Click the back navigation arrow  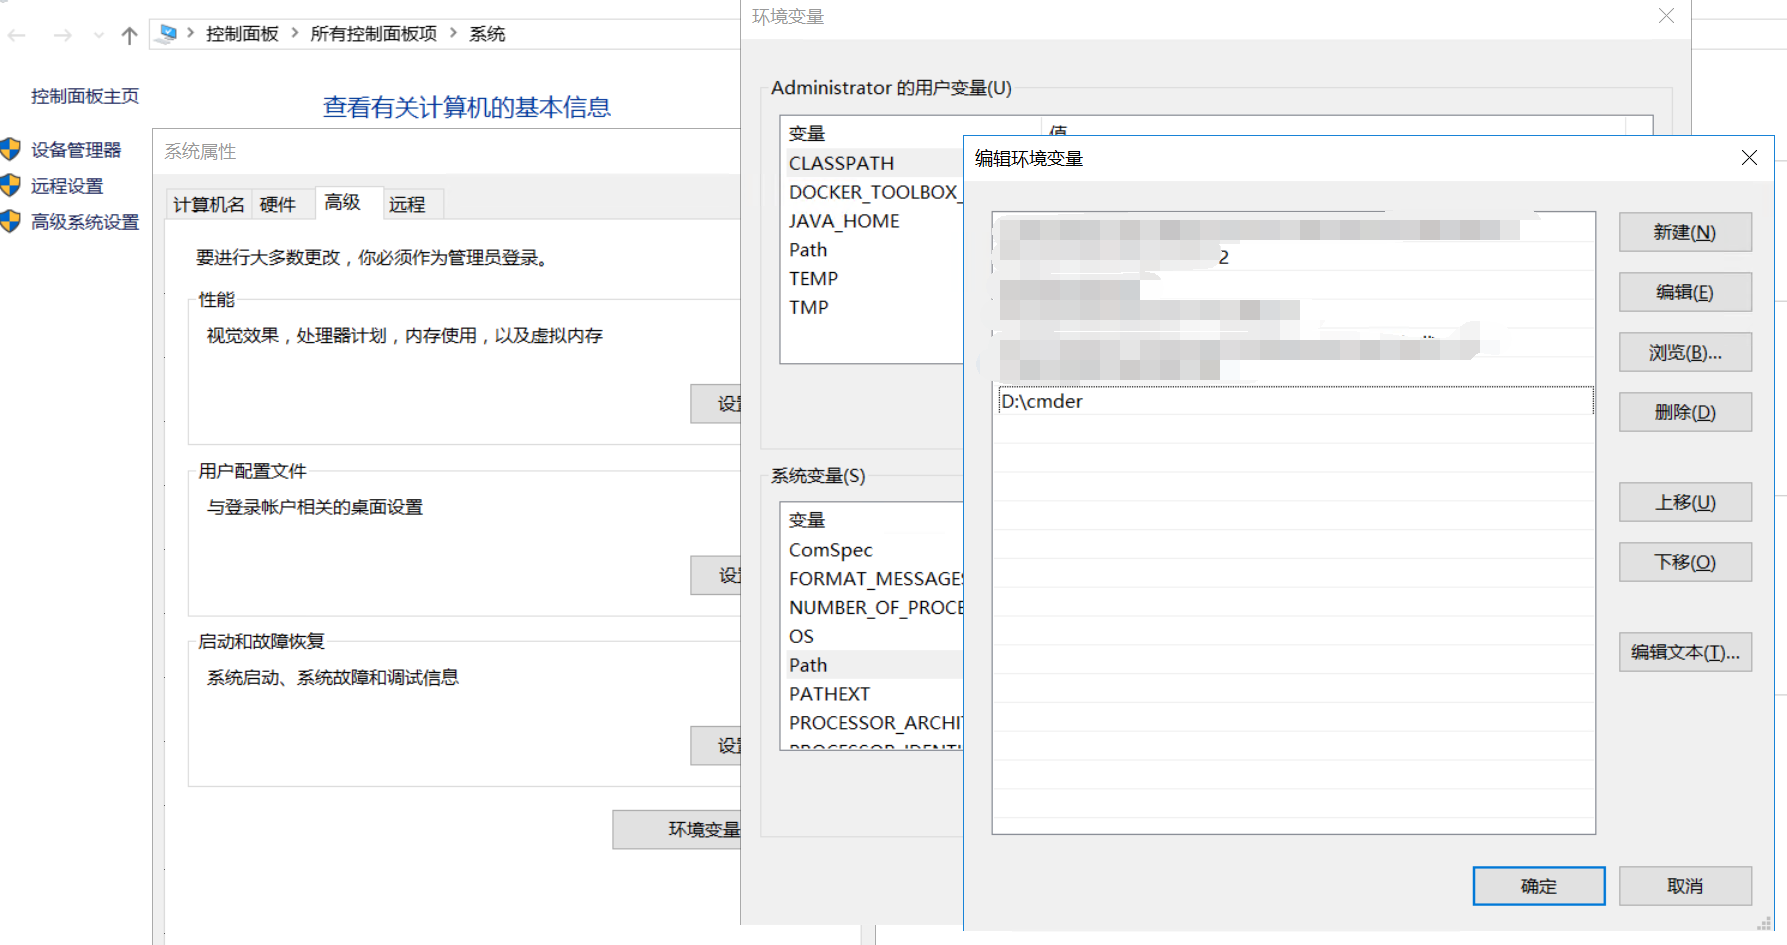(x=16, y=34)
